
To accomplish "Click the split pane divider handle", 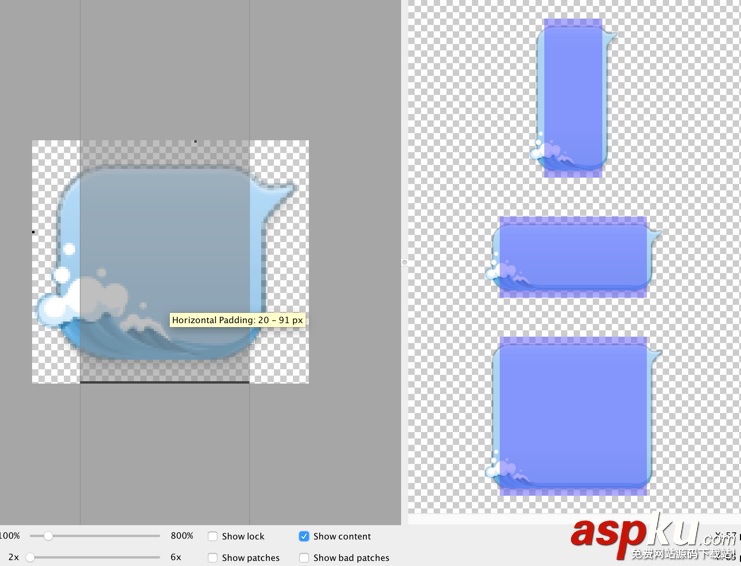I will pyautogui.click(x=405, y=262).
